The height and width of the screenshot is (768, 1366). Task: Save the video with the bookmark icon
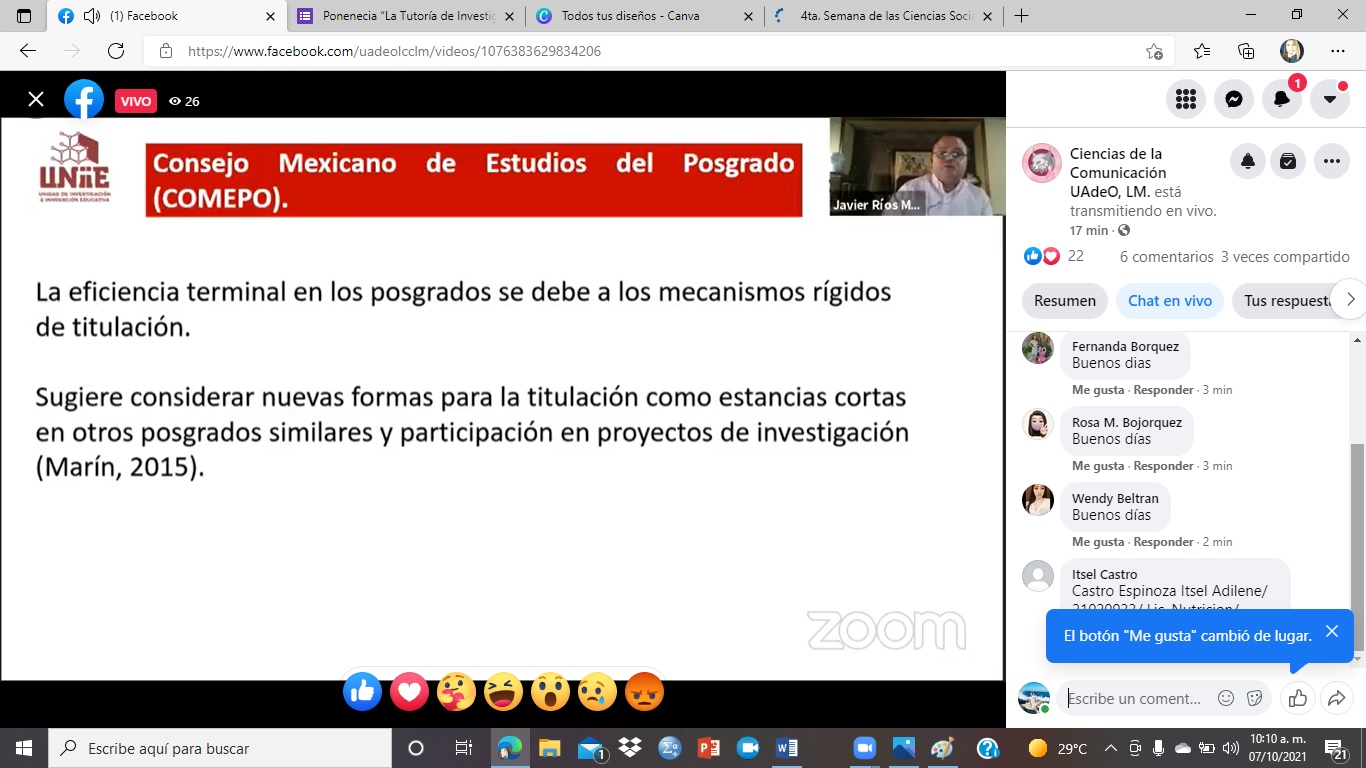coord(1288,161)
